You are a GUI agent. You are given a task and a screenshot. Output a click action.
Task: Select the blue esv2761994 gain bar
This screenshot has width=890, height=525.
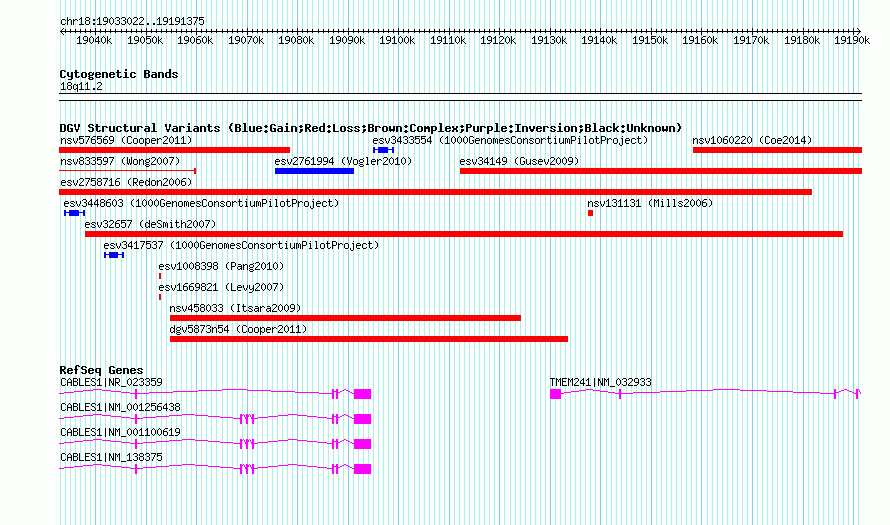point(314,171)
